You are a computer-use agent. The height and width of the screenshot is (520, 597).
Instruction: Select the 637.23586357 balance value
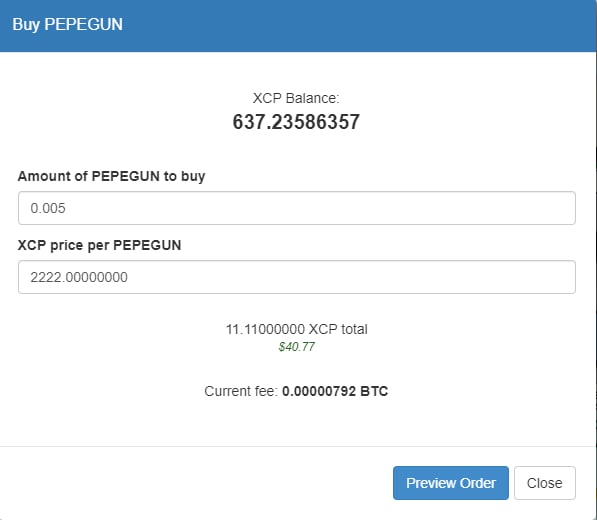point(296,122)
